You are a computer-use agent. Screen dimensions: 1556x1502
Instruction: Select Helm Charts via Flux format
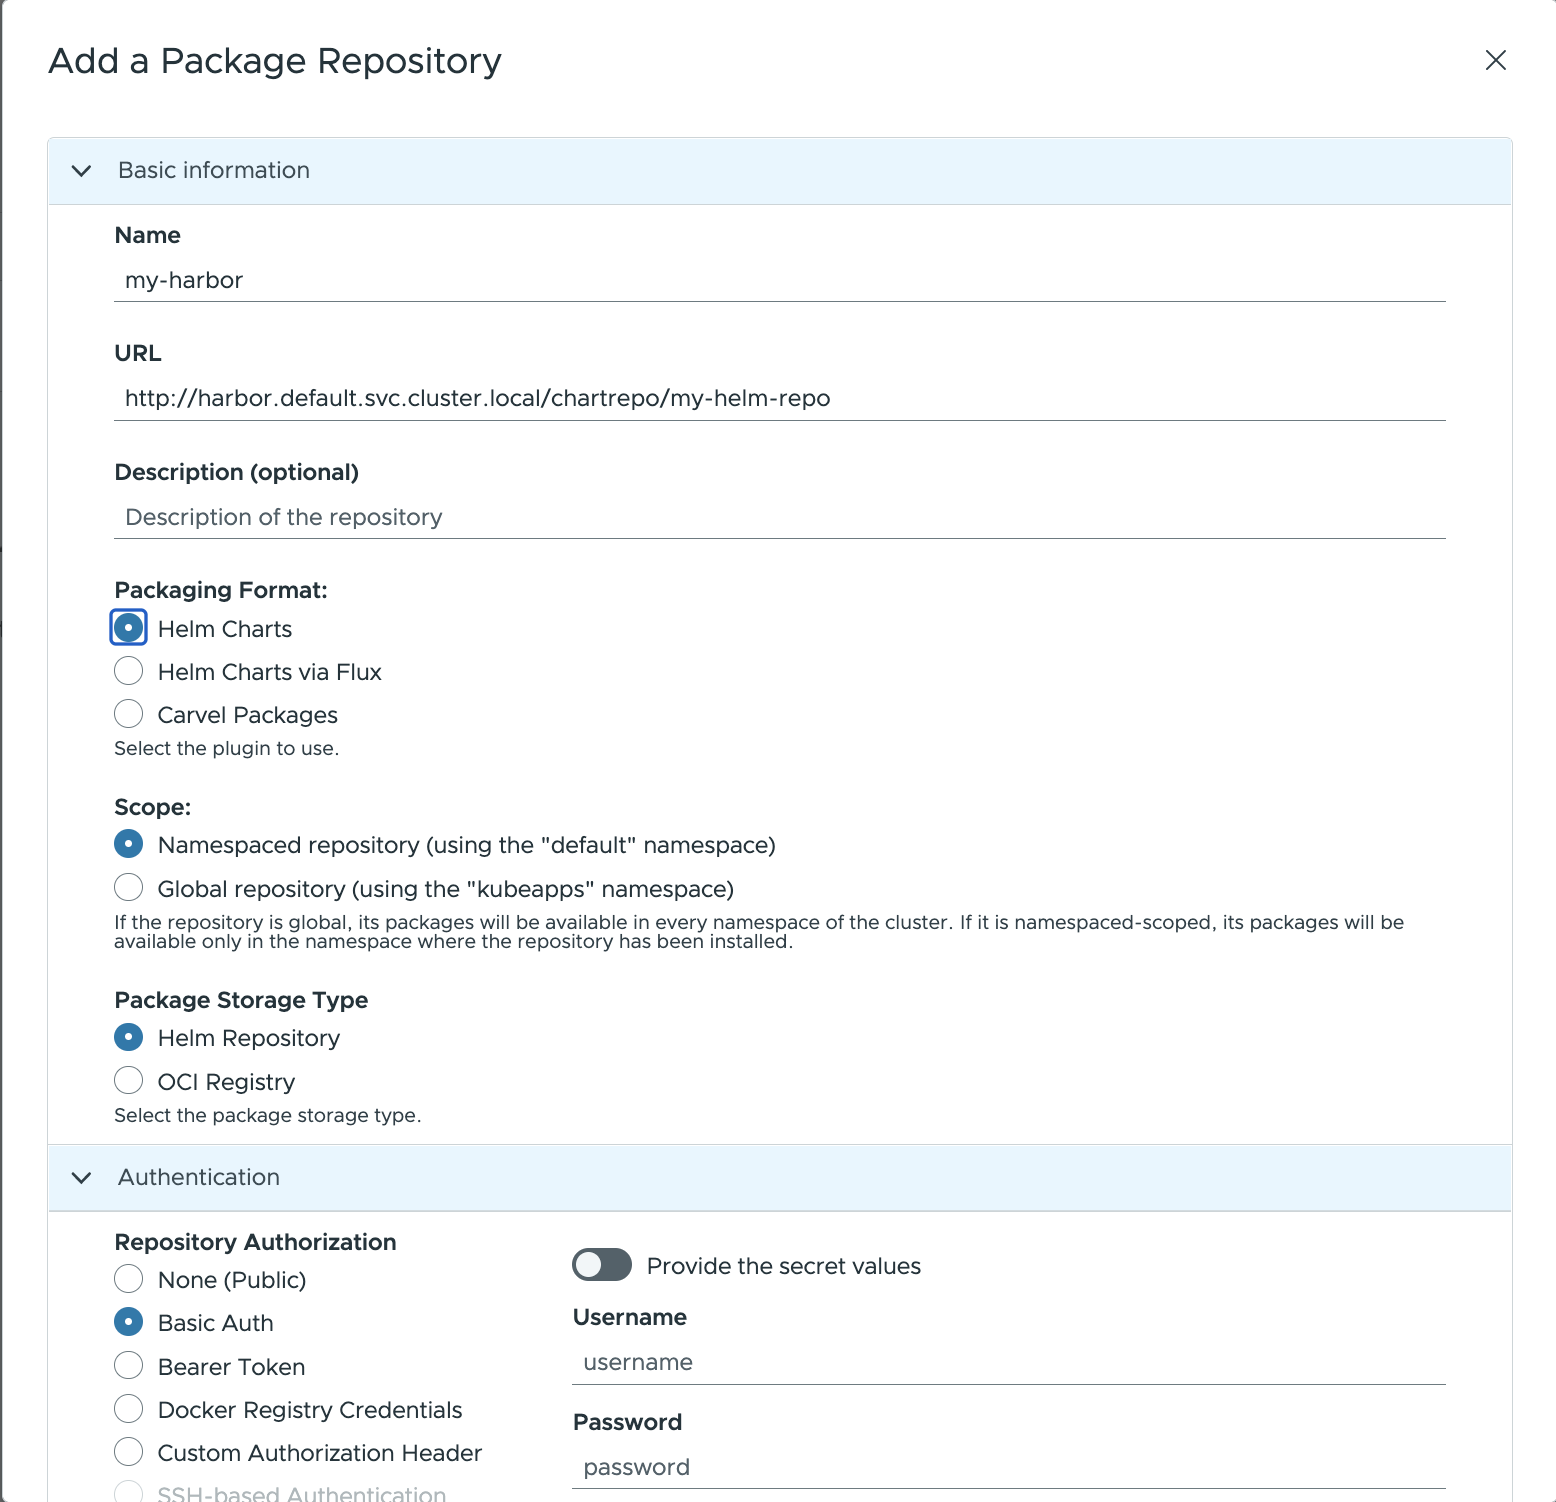click(128, 671)
